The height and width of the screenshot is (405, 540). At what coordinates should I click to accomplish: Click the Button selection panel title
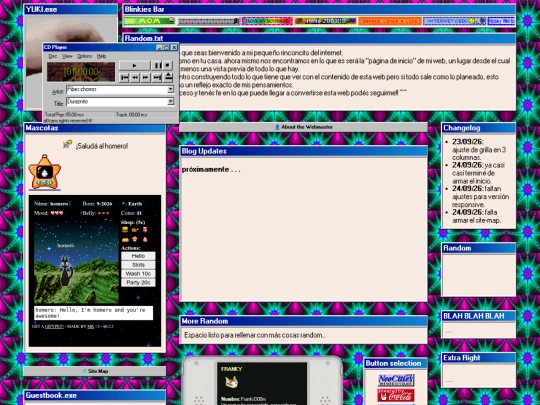point(393,363)
